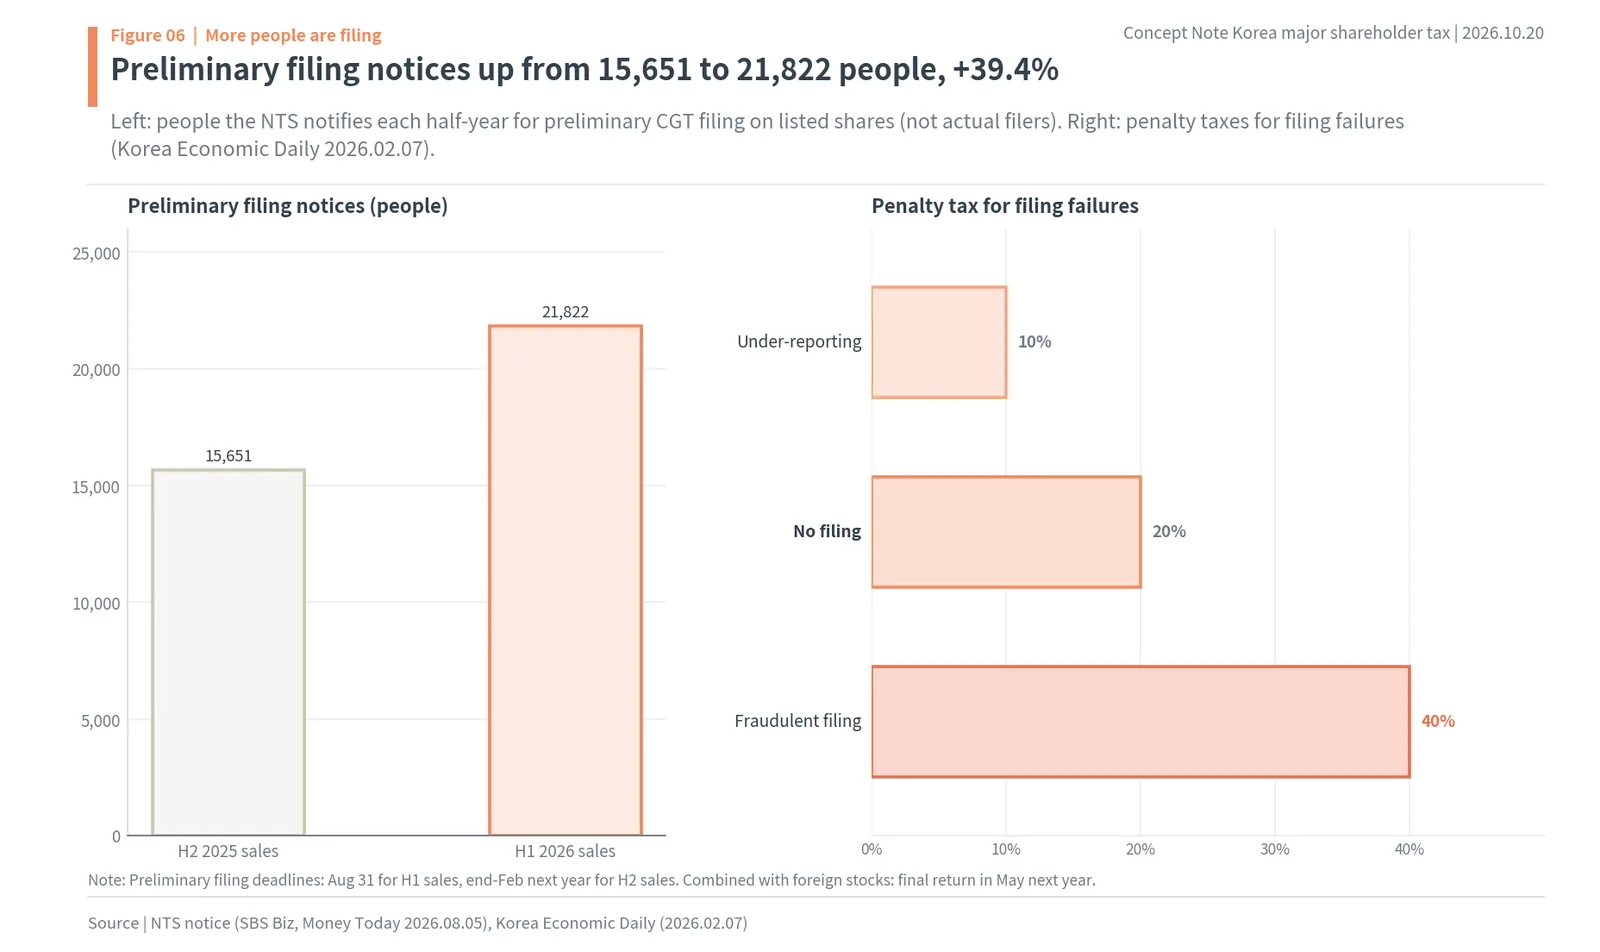Click the main headline title text
Viewport: 1600px width, 952px height.
click(584, 69)
